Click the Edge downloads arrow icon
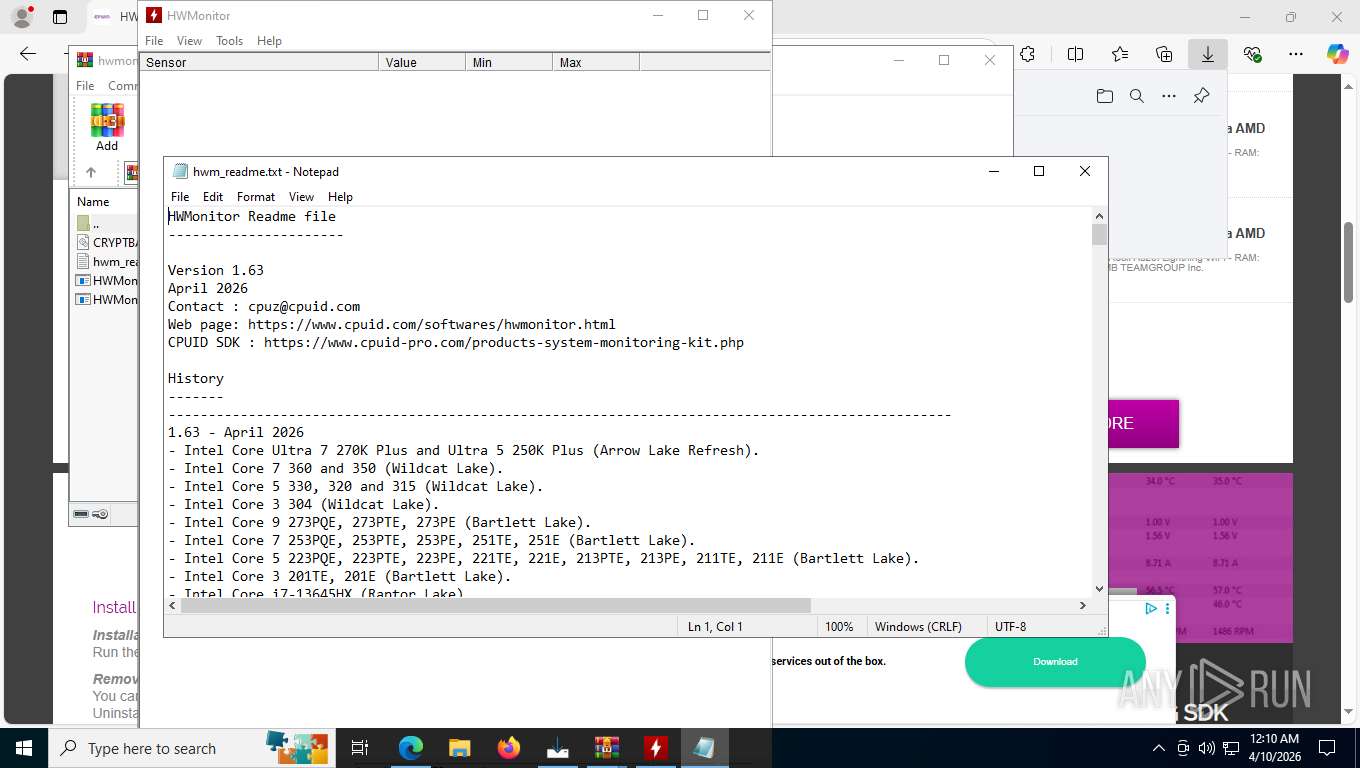Image resolution: width=1360 pixels, height=768 pixels. tap(1208, 54)
